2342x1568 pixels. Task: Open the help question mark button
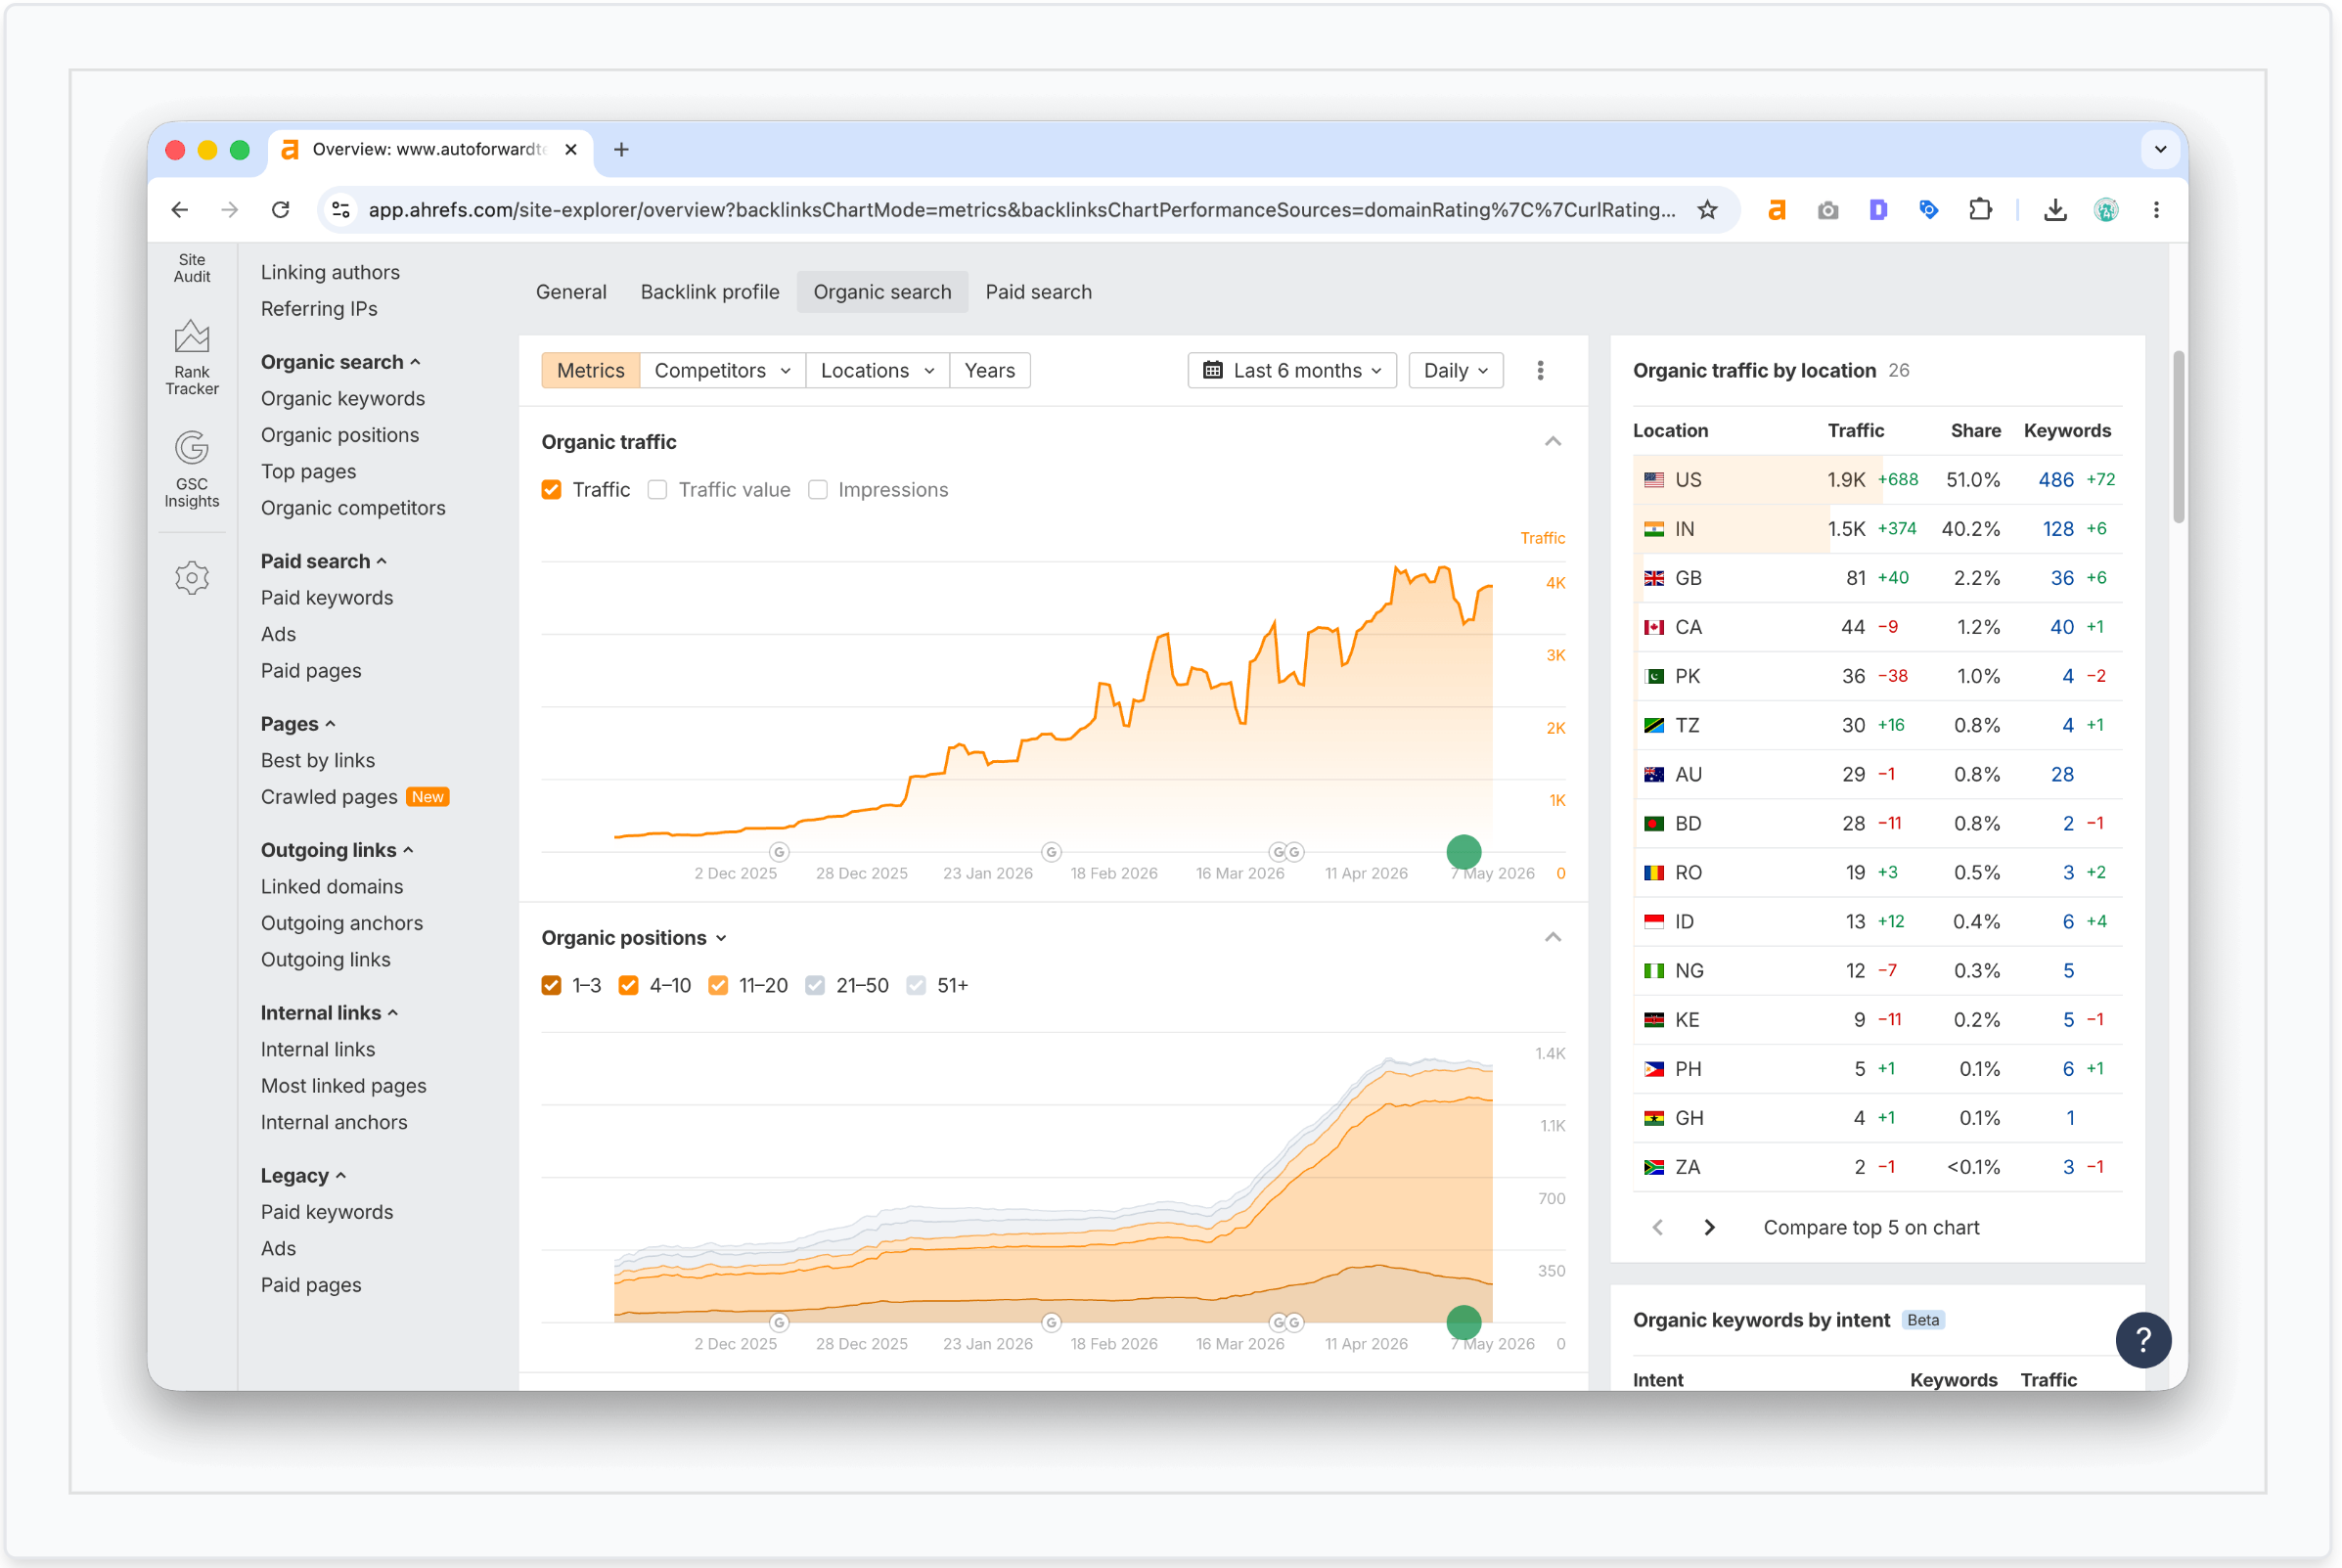(x=2143, y=1340)
